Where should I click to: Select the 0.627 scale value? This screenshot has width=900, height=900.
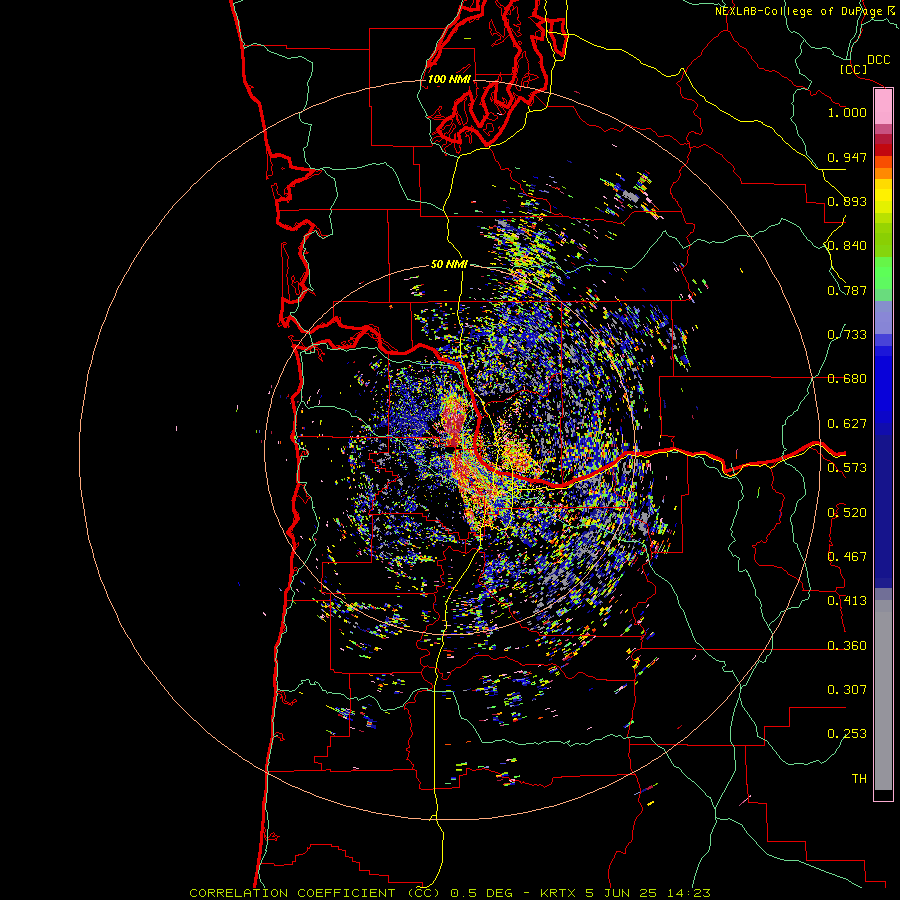pos(847,424)
